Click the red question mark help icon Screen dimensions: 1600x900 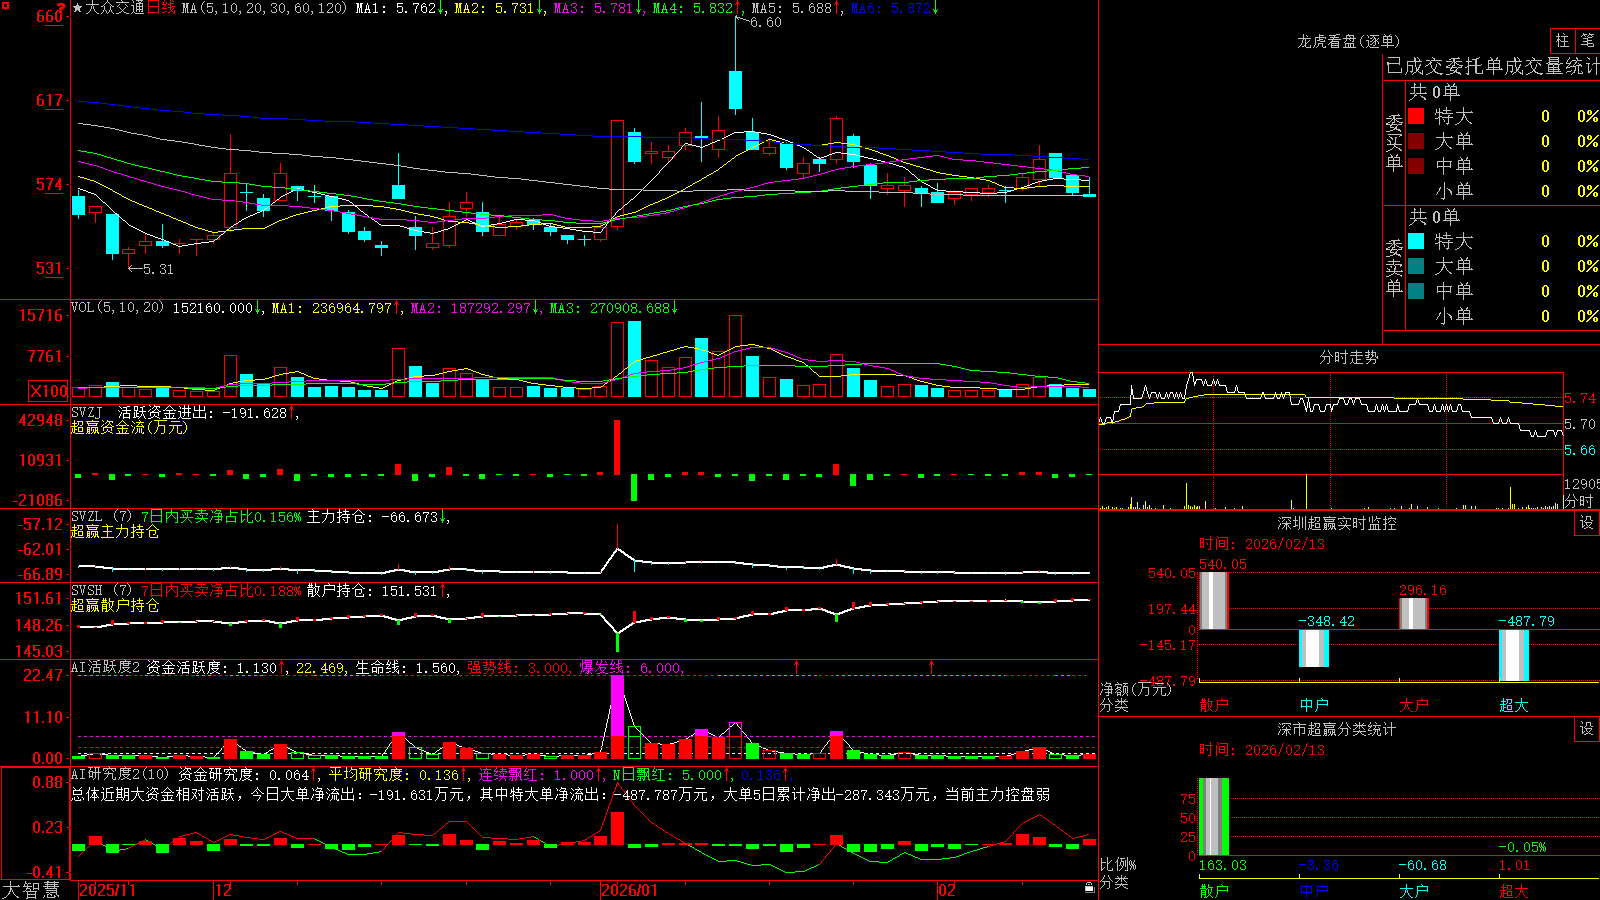click(63, 8)
